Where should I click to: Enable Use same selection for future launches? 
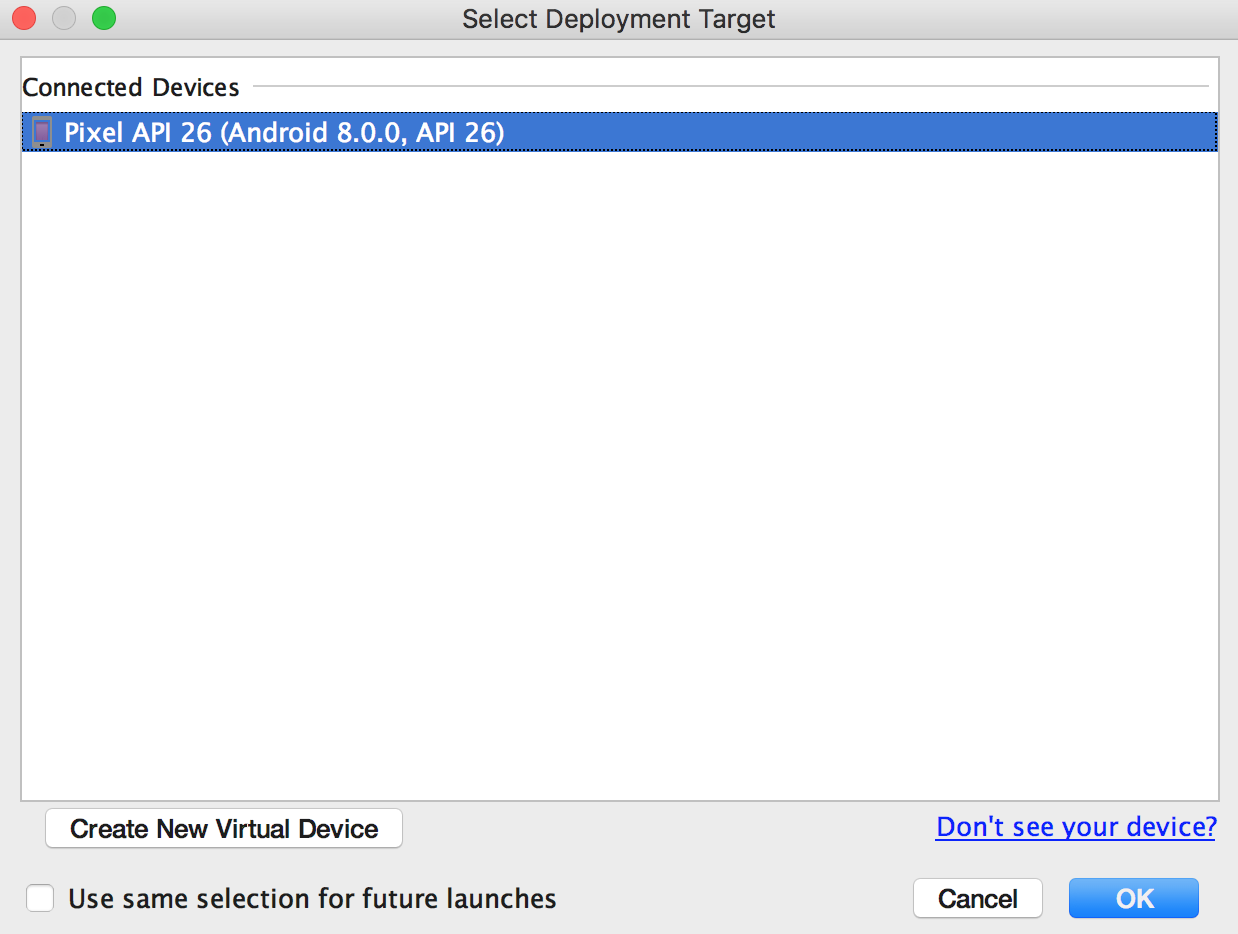40,898
